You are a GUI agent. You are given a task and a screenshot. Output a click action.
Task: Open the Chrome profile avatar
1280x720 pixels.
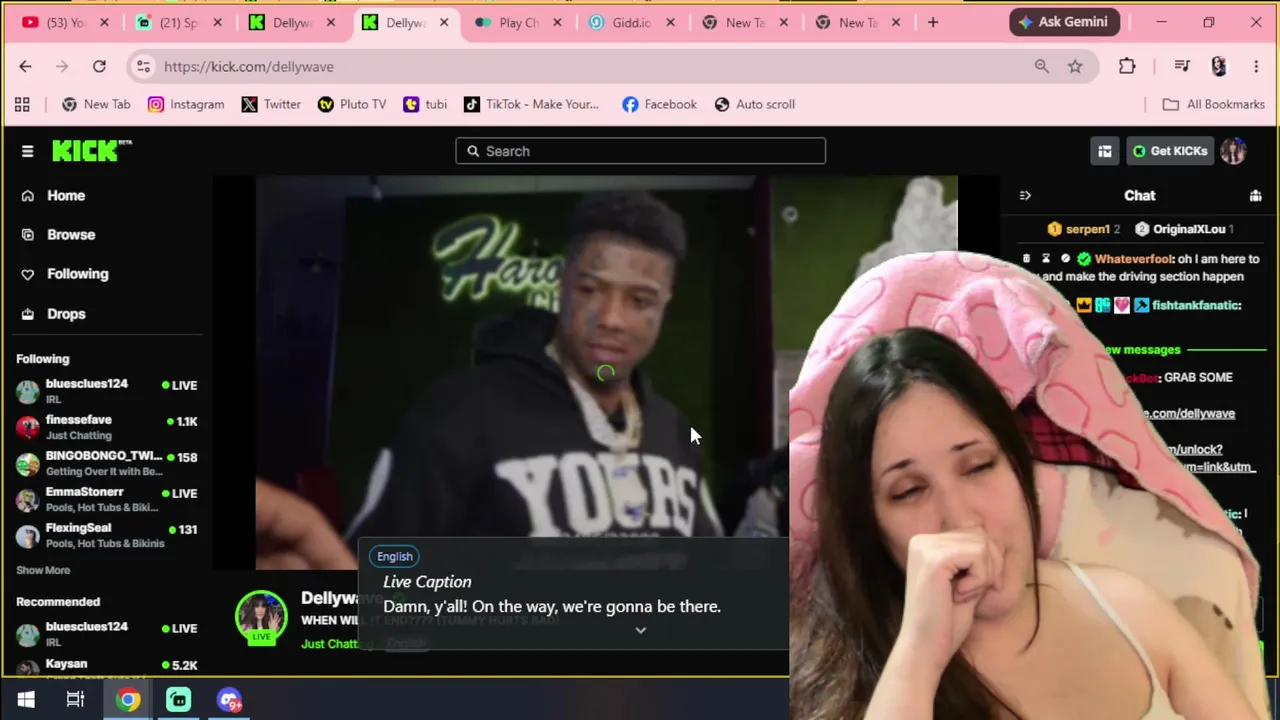tap(1218, 66)
